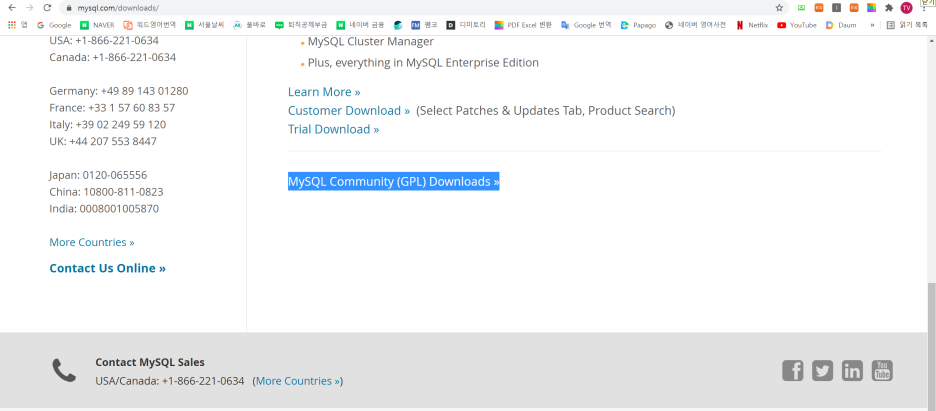Open the Learn More » link
The height and width of the screenshot is (411, 936).
pyautogui.click(x=324, y=92)
